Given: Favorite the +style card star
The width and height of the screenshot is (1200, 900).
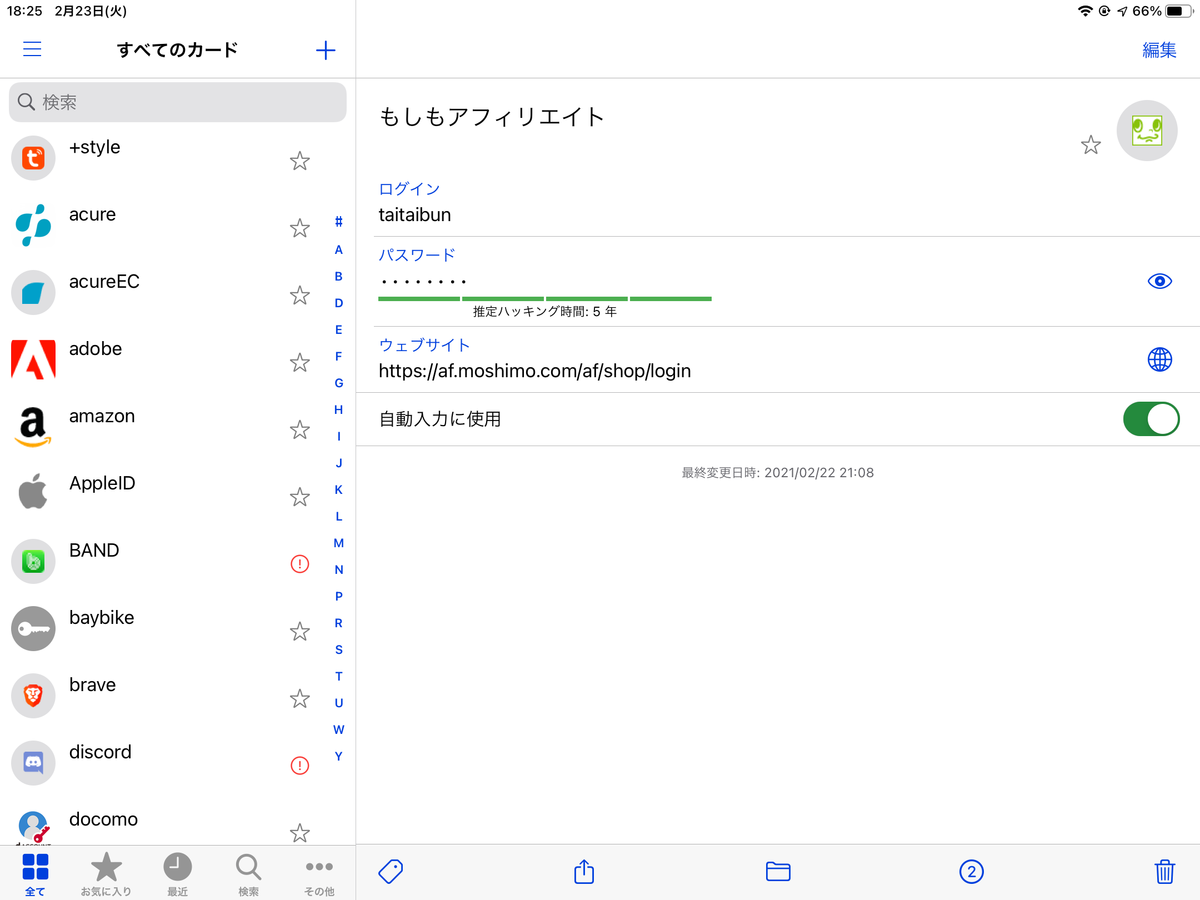Looking at the screenshot, I should (x=299, y=161).
